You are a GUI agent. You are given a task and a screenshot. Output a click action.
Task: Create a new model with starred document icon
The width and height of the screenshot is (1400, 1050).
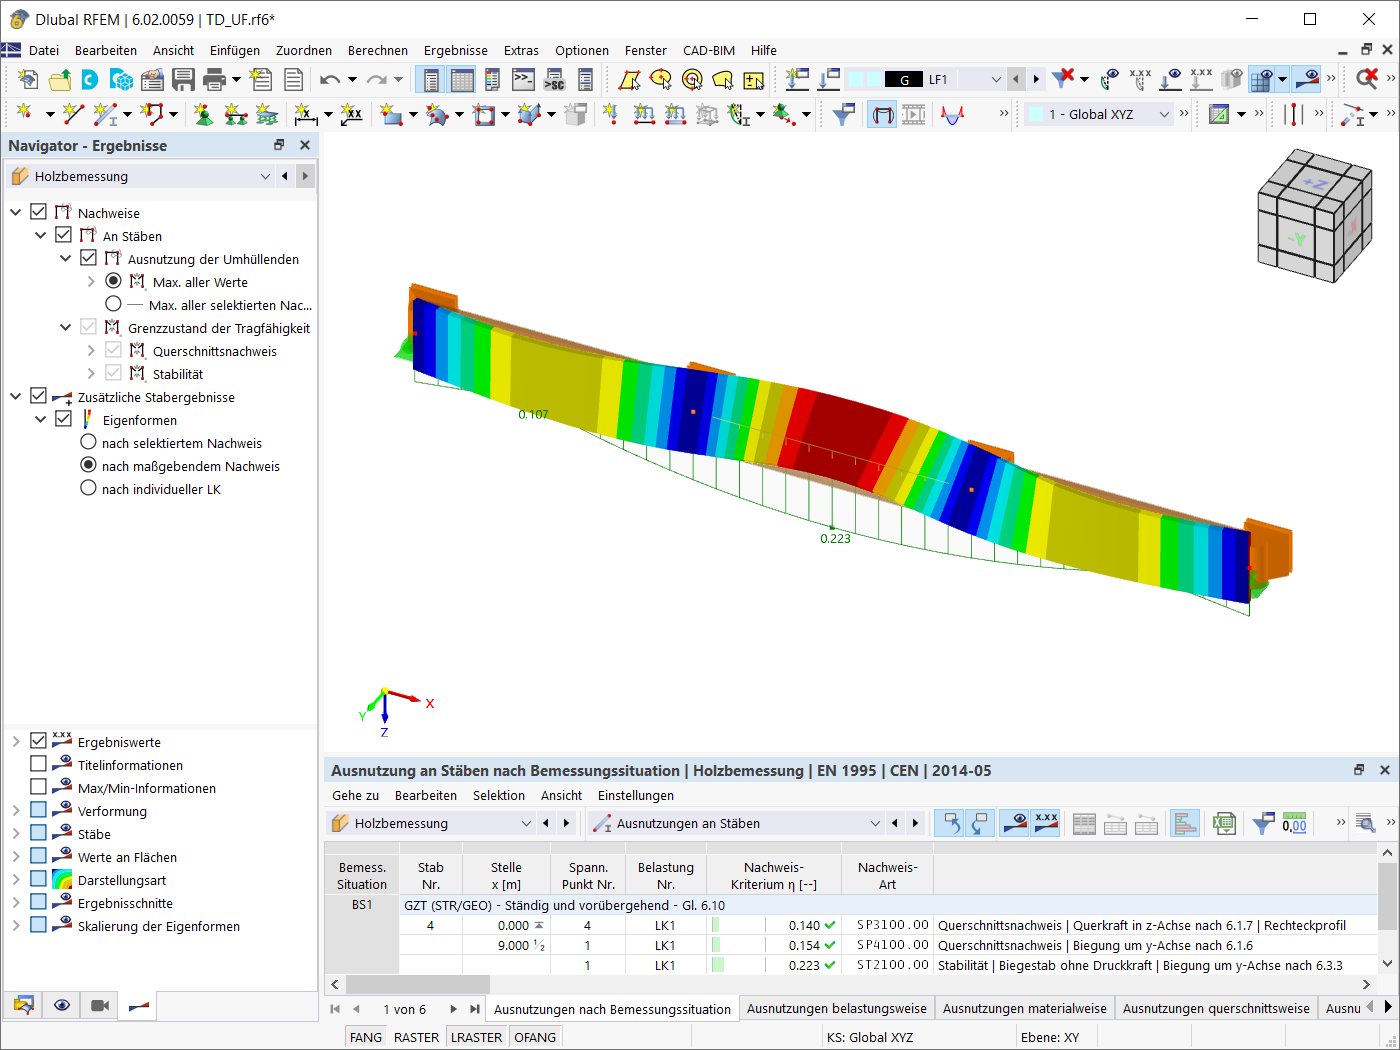click(x=28, y=79)
